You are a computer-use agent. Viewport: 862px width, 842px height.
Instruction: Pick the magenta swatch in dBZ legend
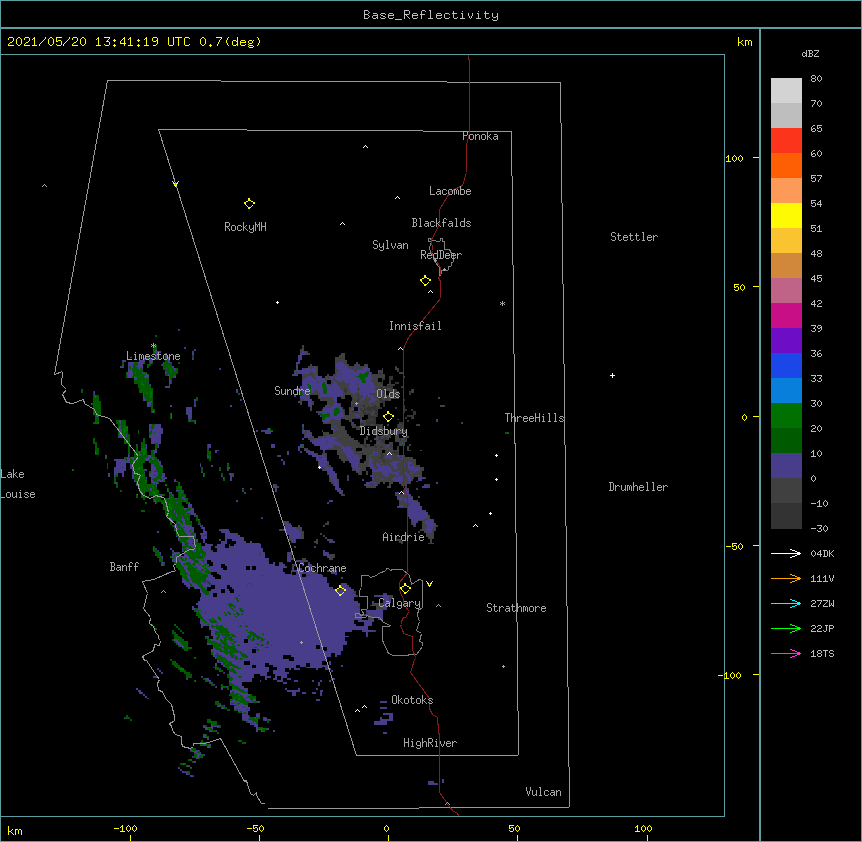pyautogui.click(x=786, y=315)
